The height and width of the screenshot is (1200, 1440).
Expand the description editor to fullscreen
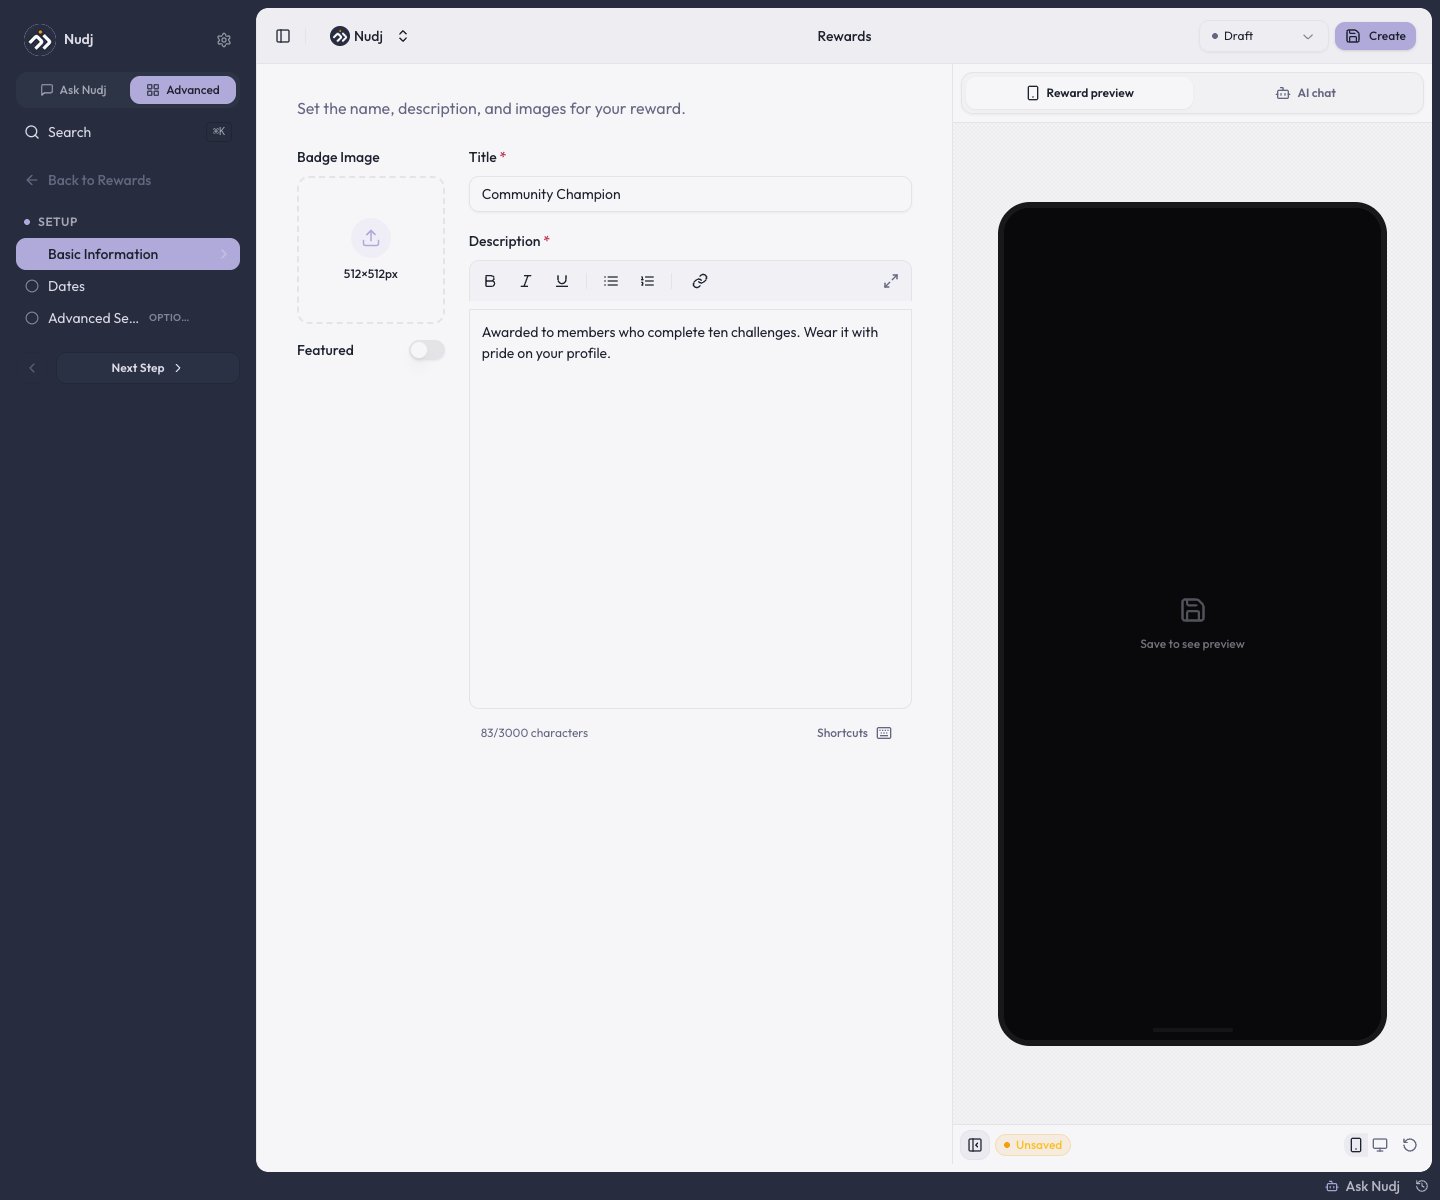pyautogui.click(x=891, y=281)
